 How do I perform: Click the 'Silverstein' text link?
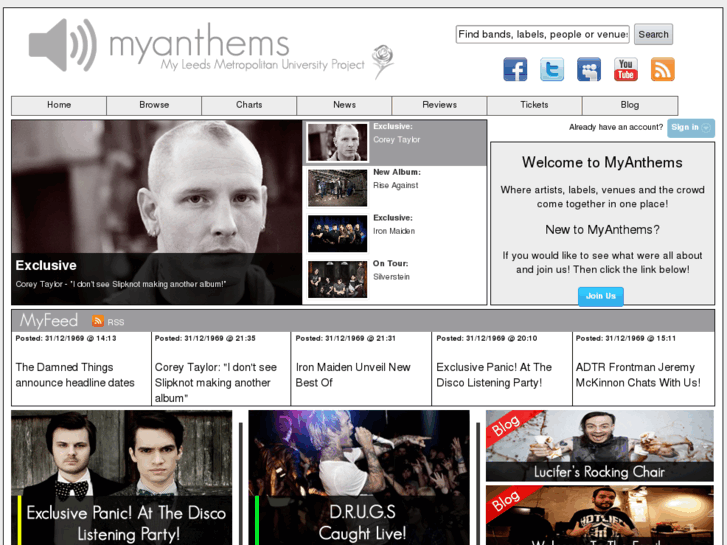coord(391,277)
